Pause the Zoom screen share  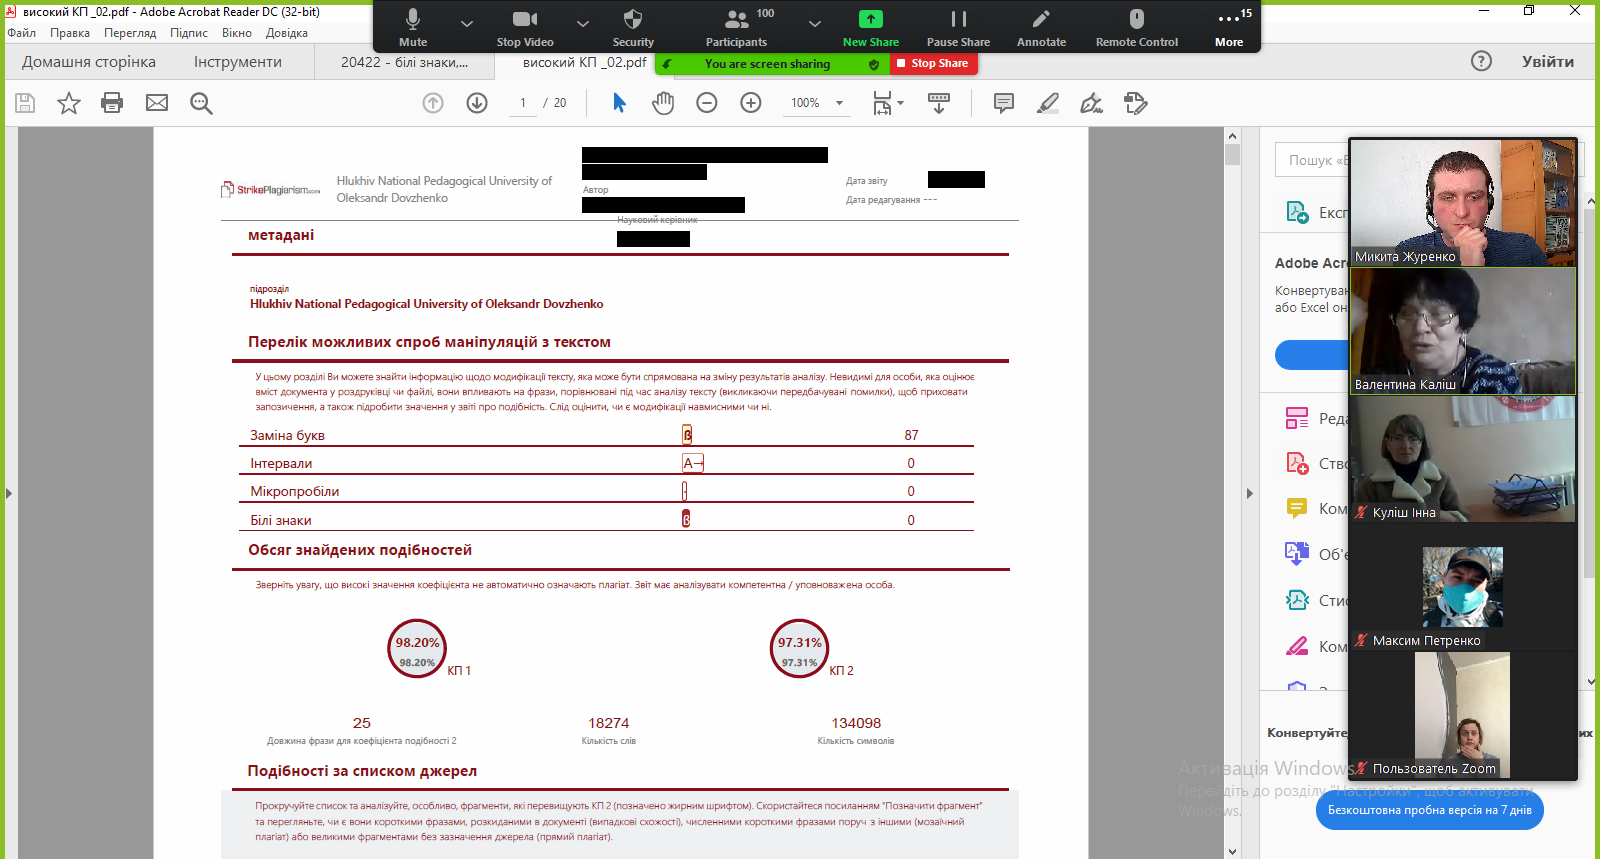click(x=958, y=27)
